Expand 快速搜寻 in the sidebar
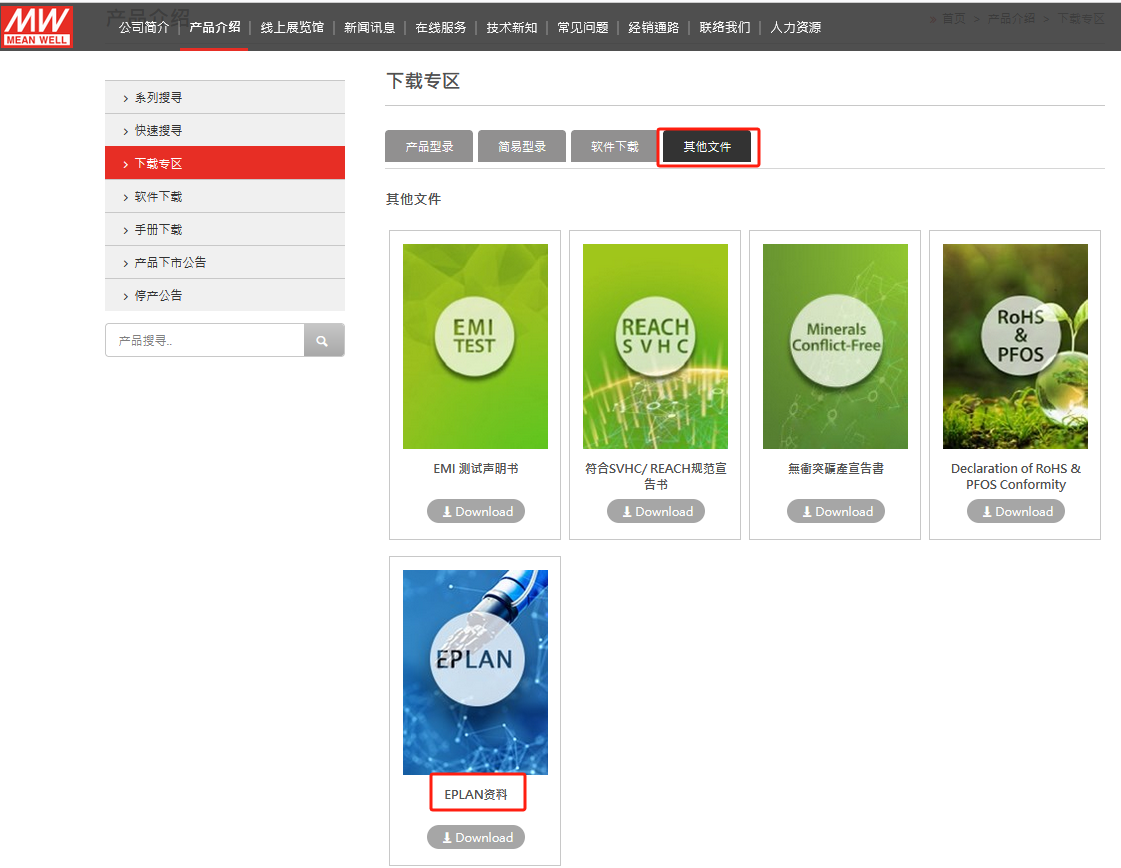 [224, 131]
